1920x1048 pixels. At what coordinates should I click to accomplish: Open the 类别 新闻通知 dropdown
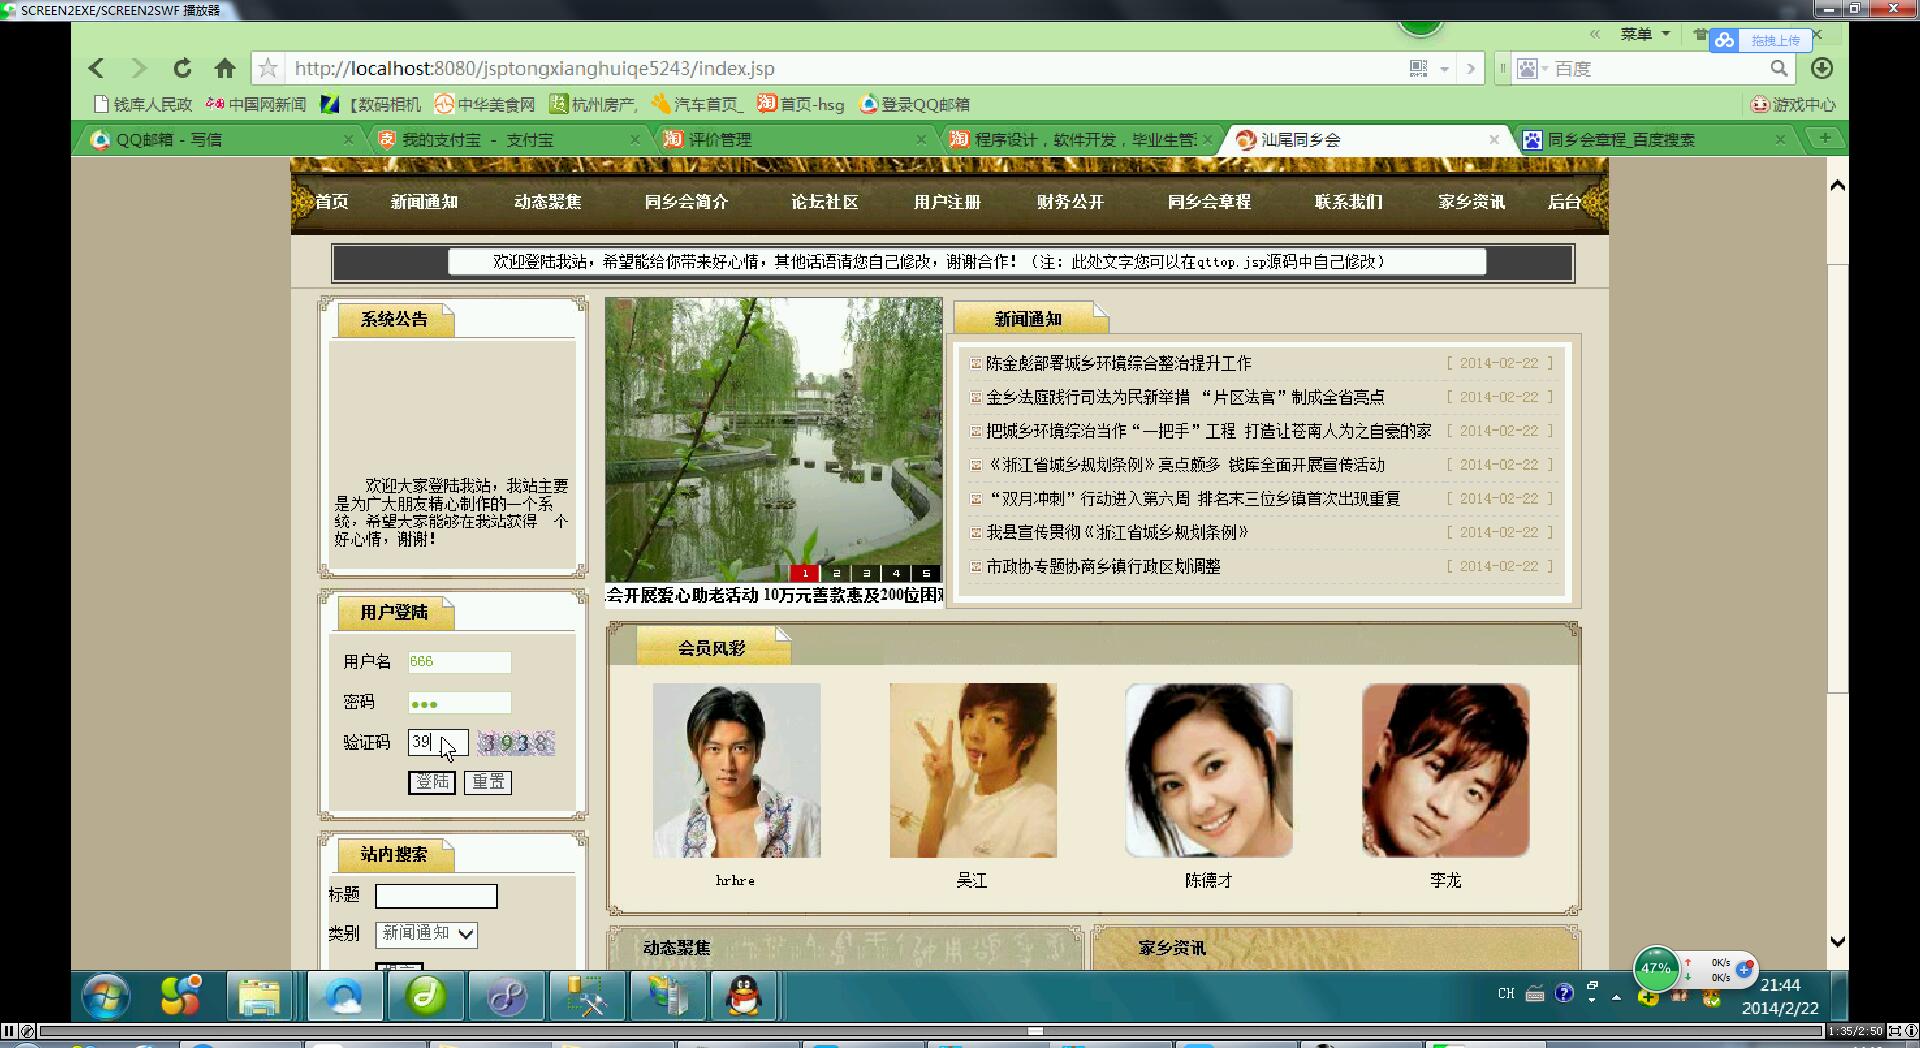[426, 933]
